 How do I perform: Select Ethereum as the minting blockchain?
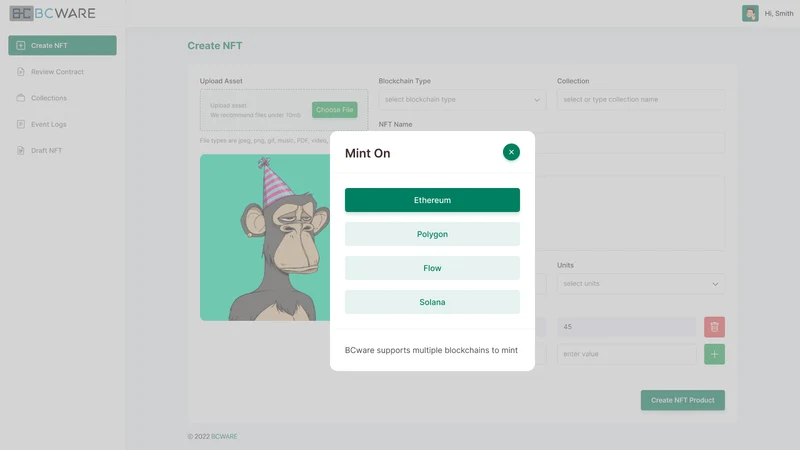point(432,200)
